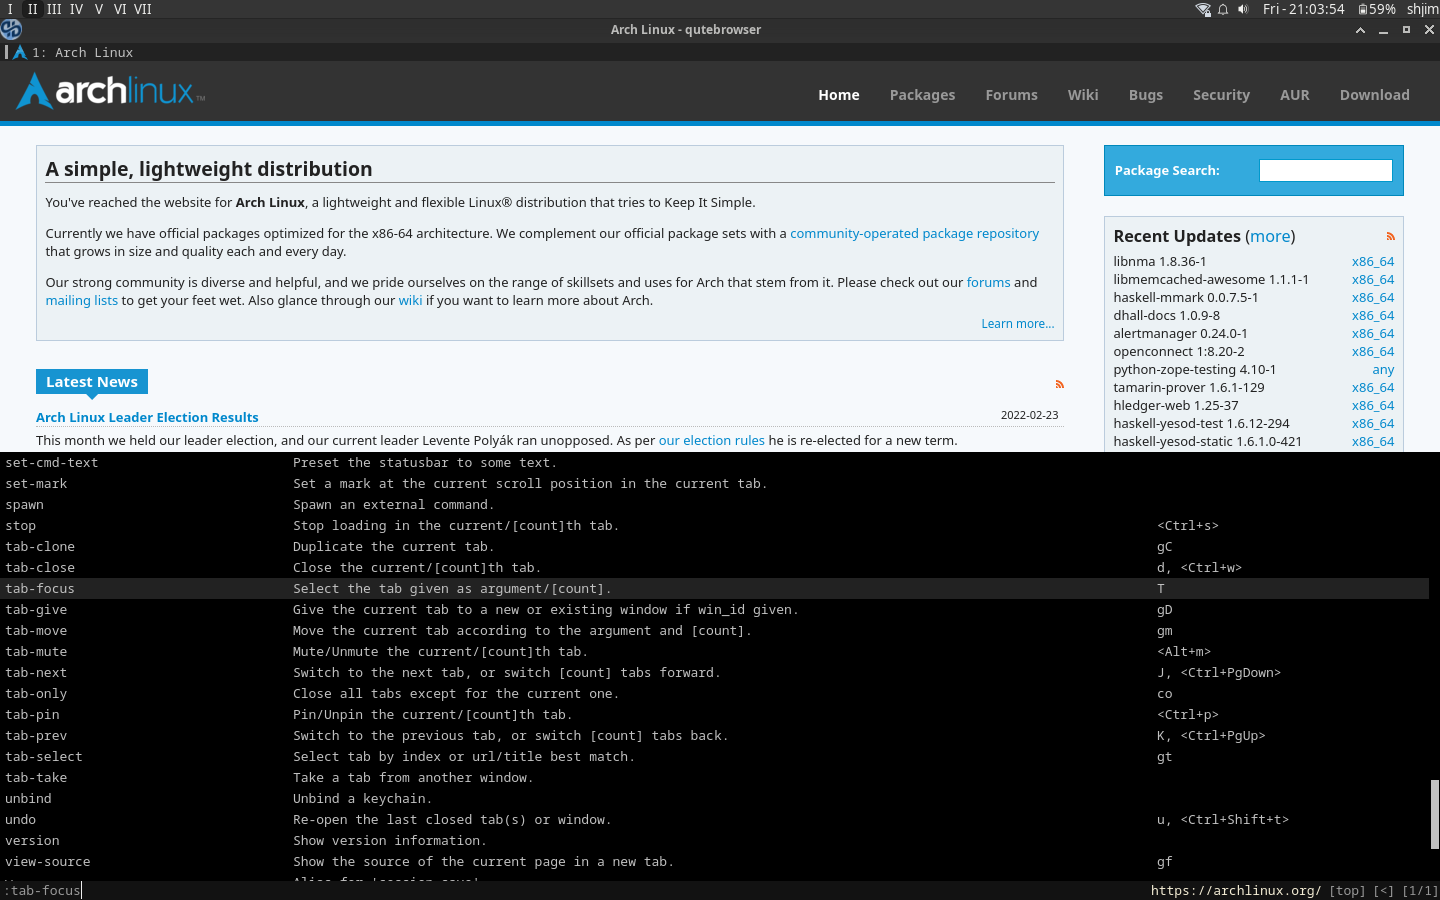This screenshot has width=1440, height=900.
Task: Open 'any' arch link for python-zope-testing
Action: pyautogui.click(x=1383, y=369)
